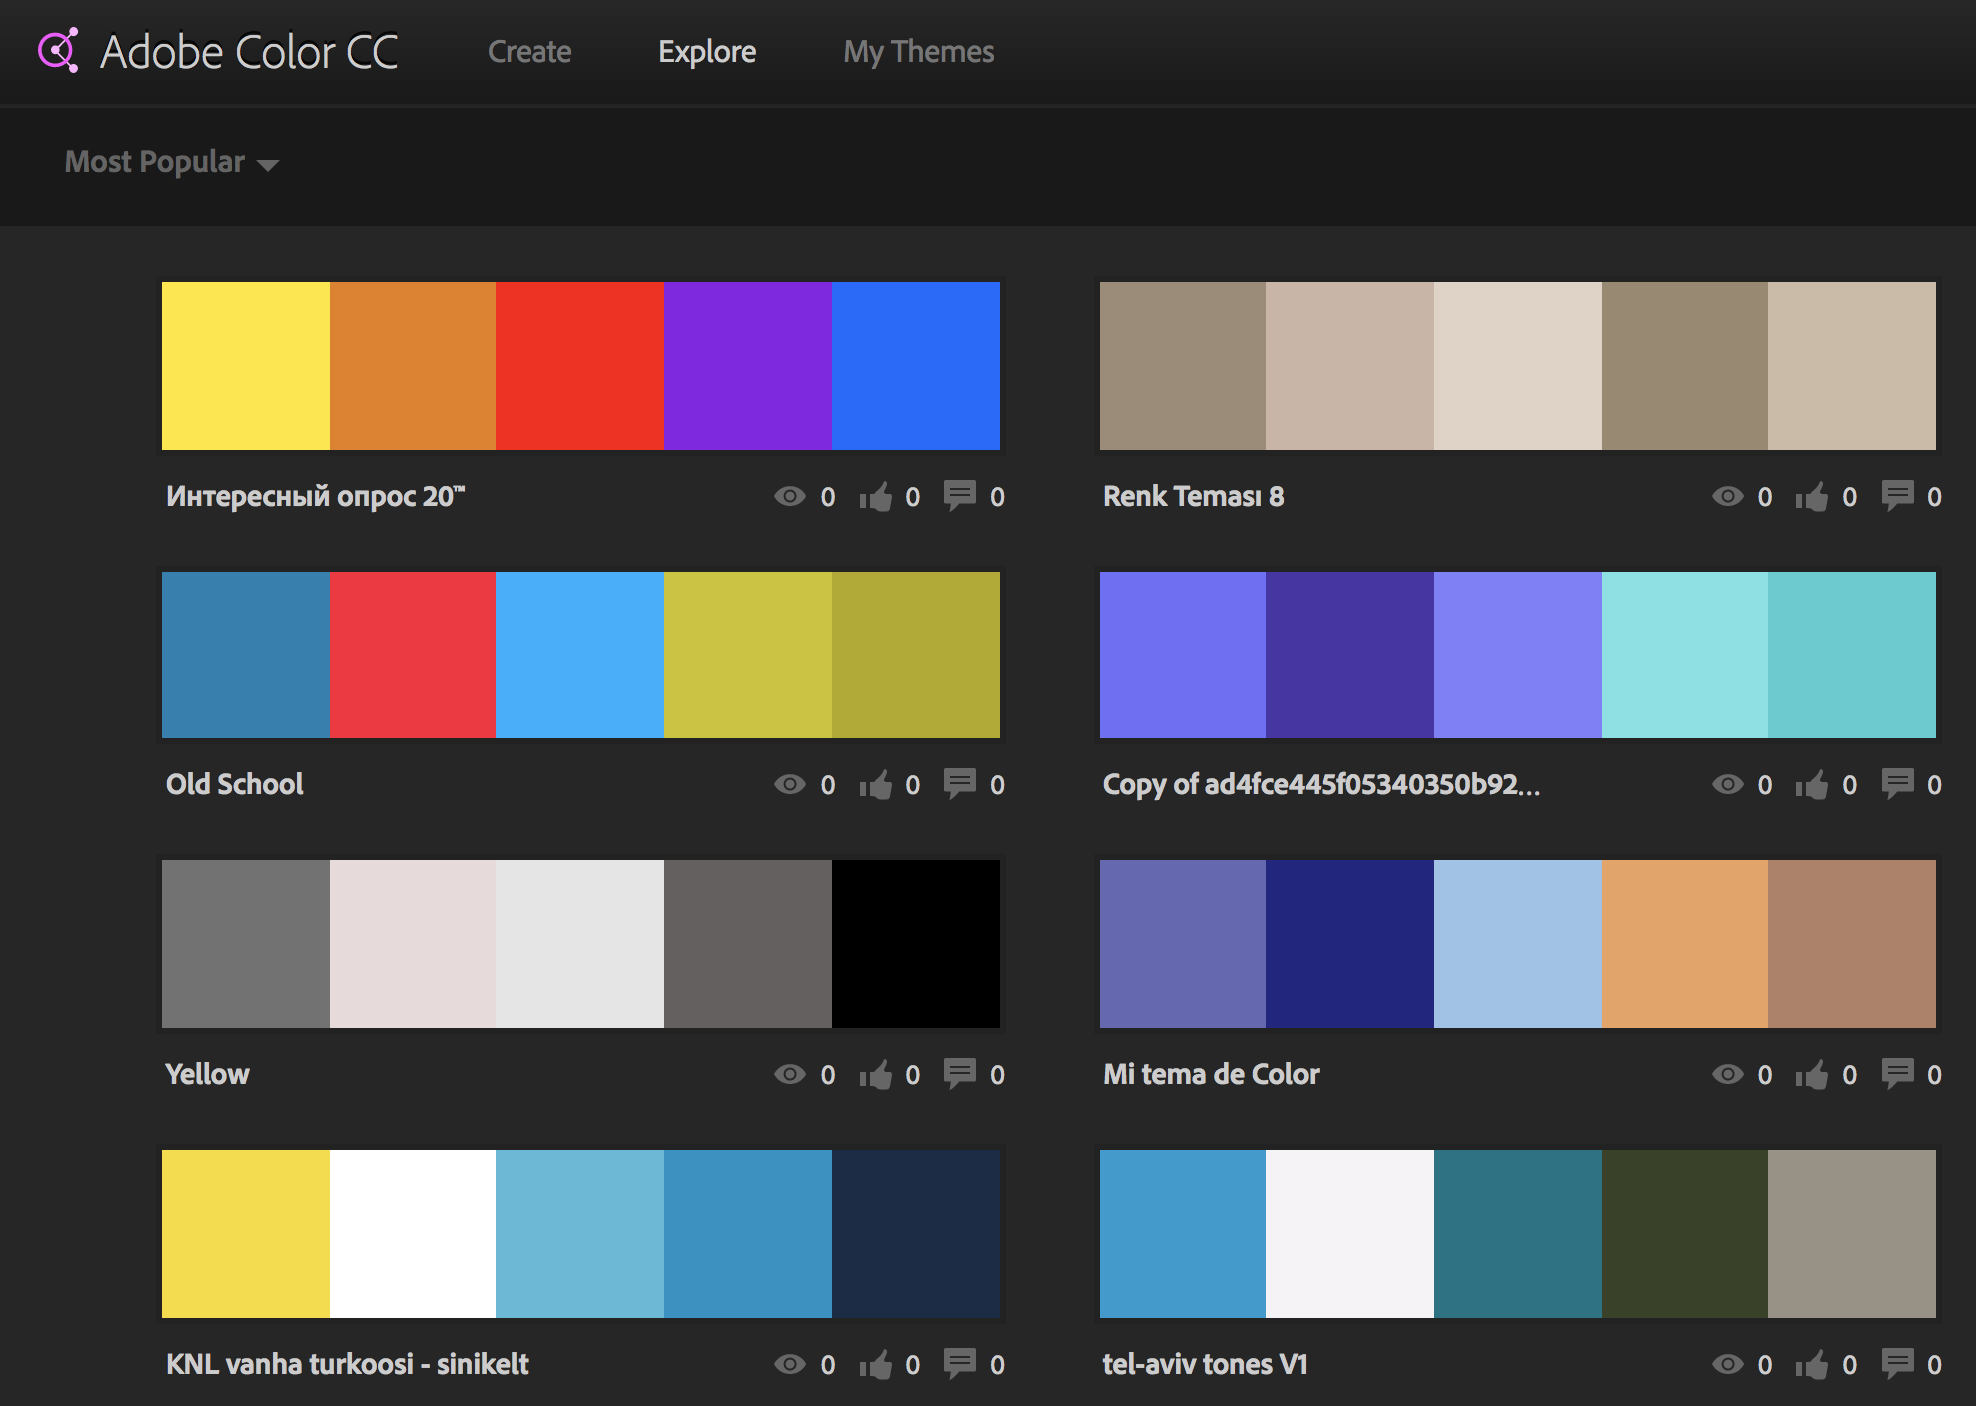Click eye icon for Copy of ad4fce theme
This screenshot has width=1976, height=1406.
click(1727, 785)
